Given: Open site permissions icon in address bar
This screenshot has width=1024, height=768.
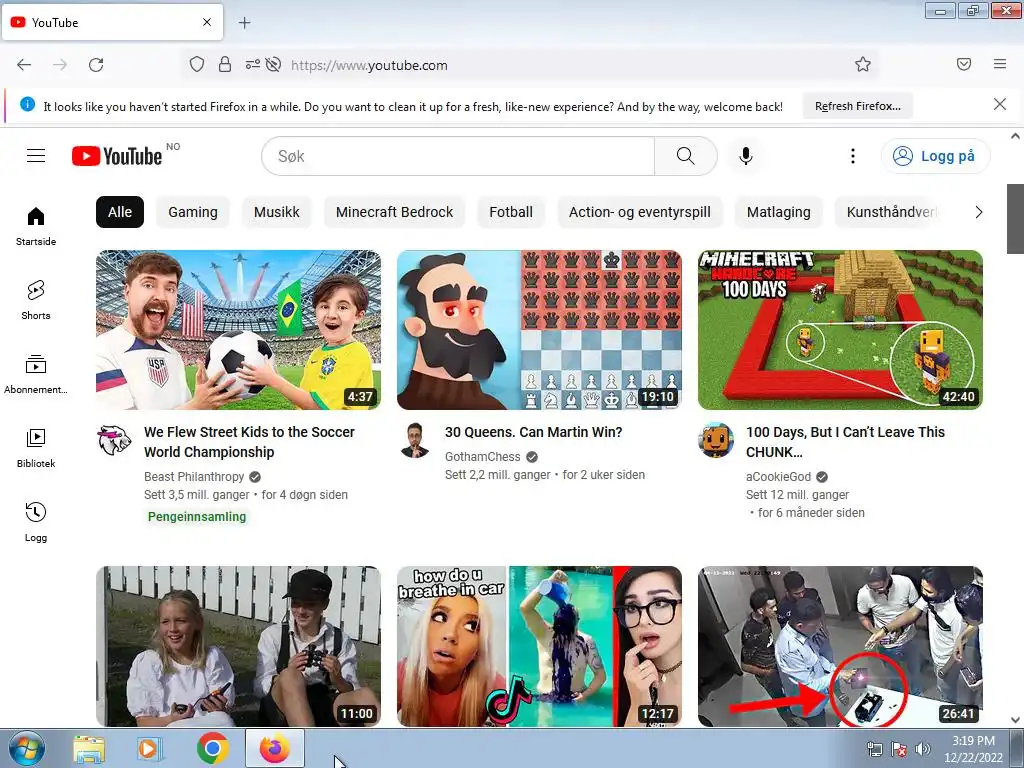Looking at the screenshot, I should click(252, 64).
